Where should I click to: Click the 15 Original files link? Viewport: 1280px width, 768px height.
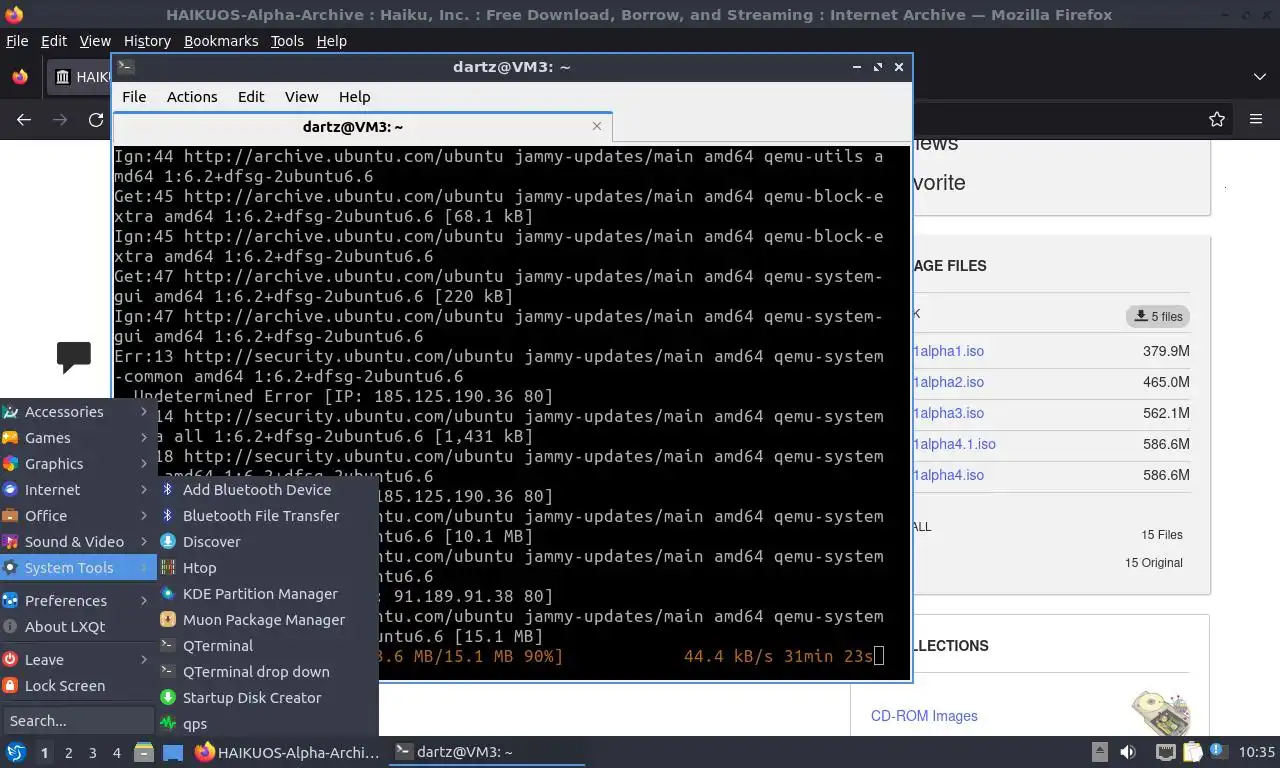[x=1154, y=562]
